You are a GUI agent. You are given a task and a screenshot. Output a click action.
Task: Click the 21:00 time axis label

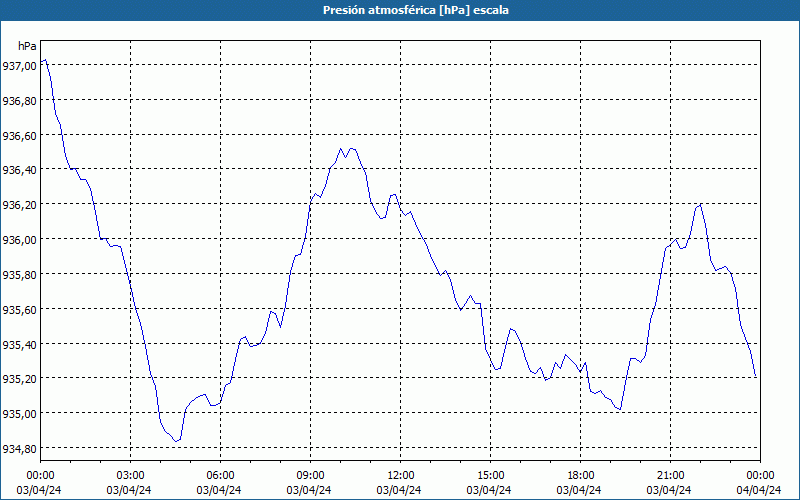(x=670, y=476)
